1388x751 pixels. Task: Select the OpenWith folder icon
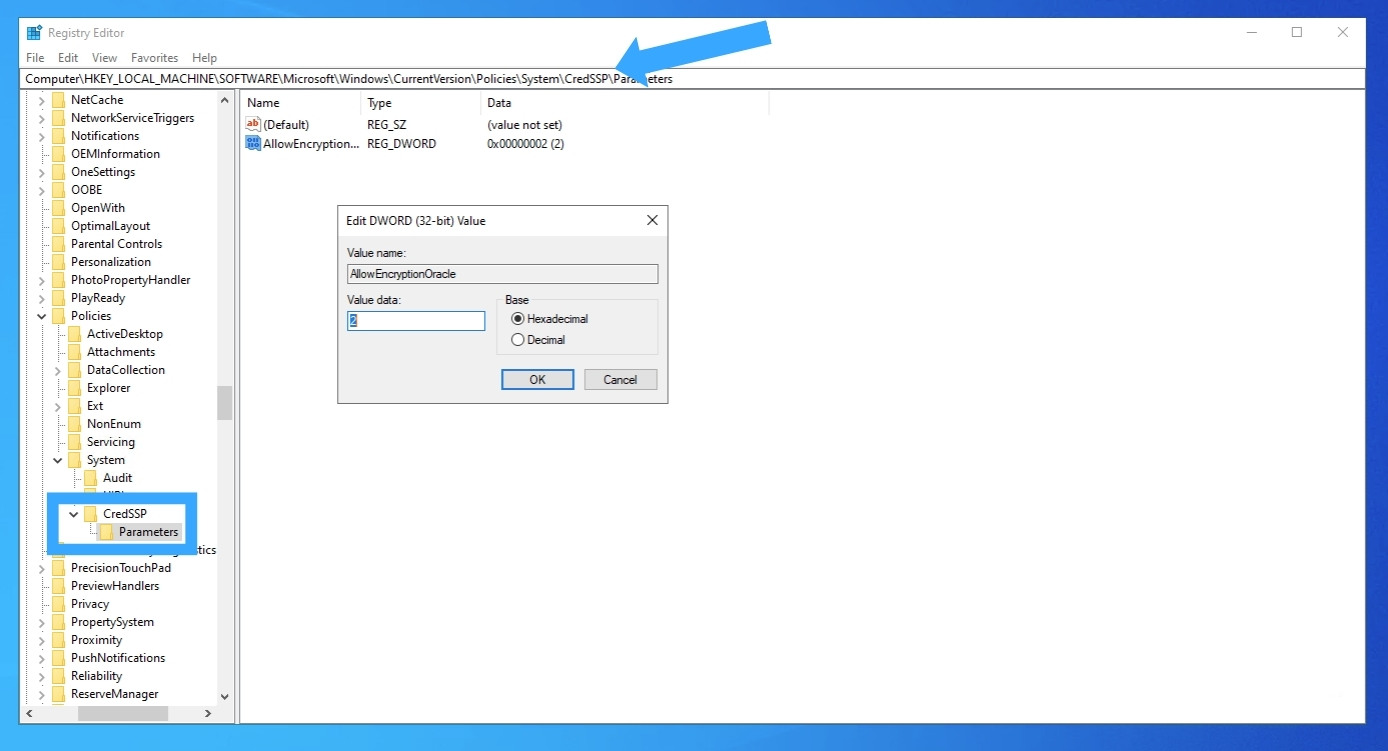(x=58, y=208)
